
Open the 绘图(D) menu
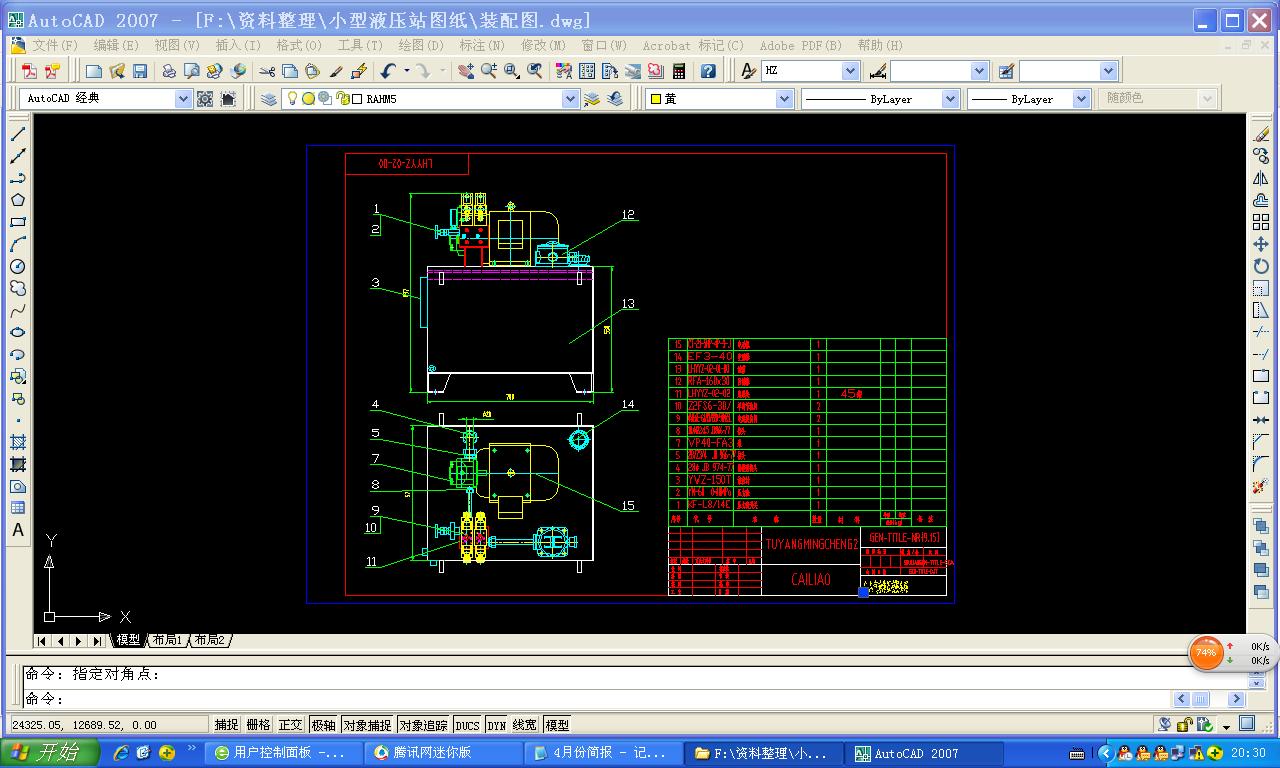point(421,45)
